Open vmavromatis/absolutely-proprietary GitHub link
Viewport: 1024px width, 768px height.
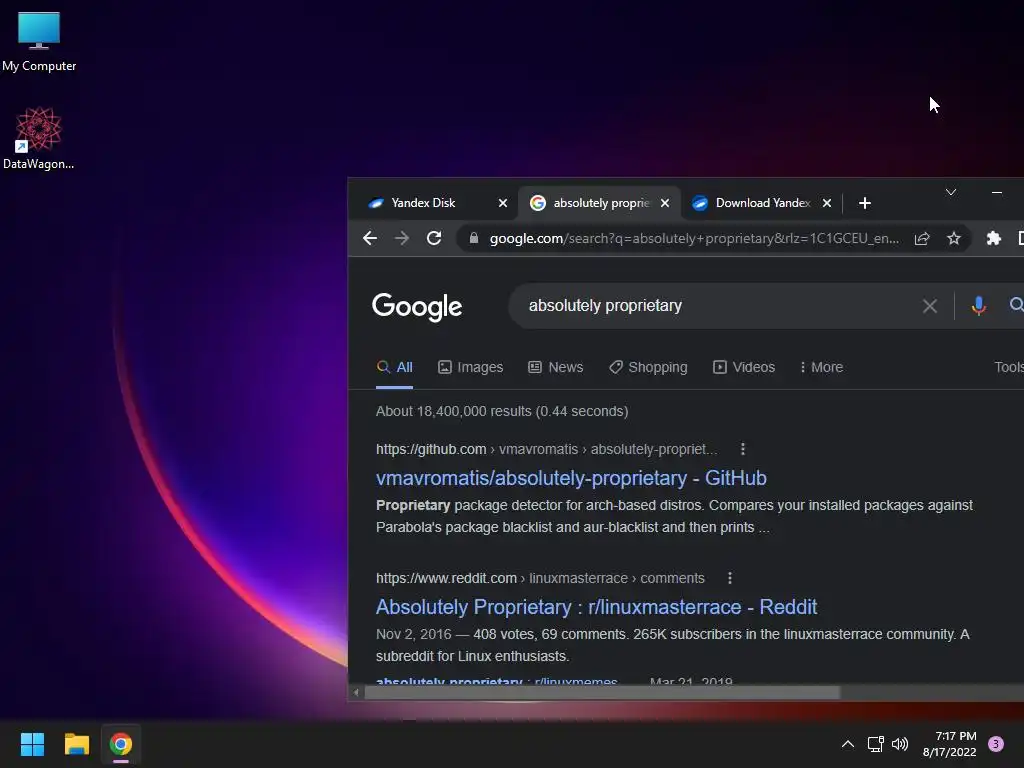click(571, 478)
